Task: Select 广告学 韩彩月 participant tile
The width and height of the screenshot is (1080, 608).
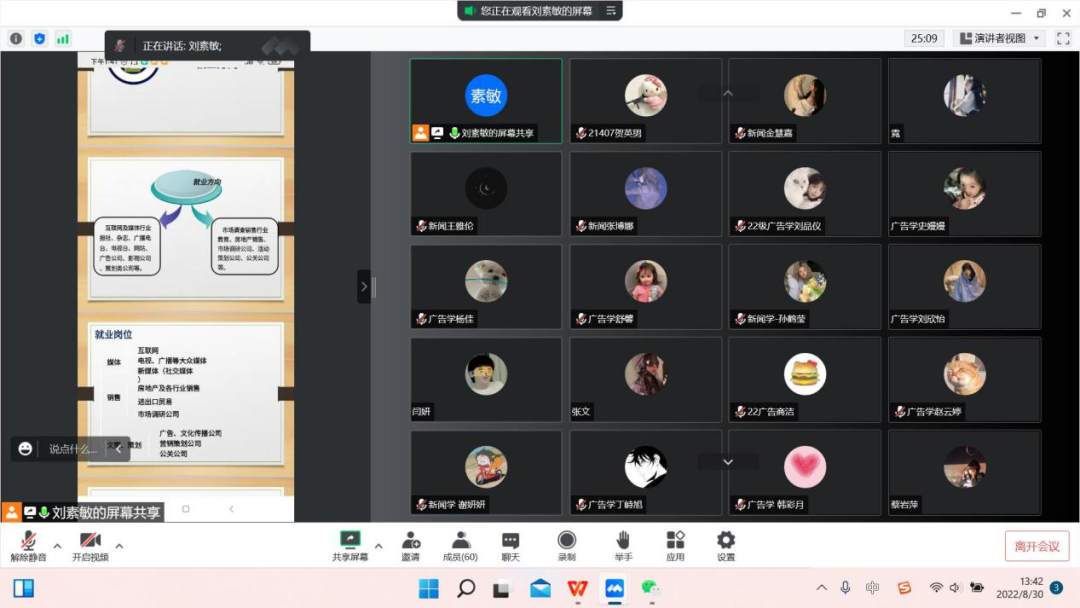Action: [804, 472]
